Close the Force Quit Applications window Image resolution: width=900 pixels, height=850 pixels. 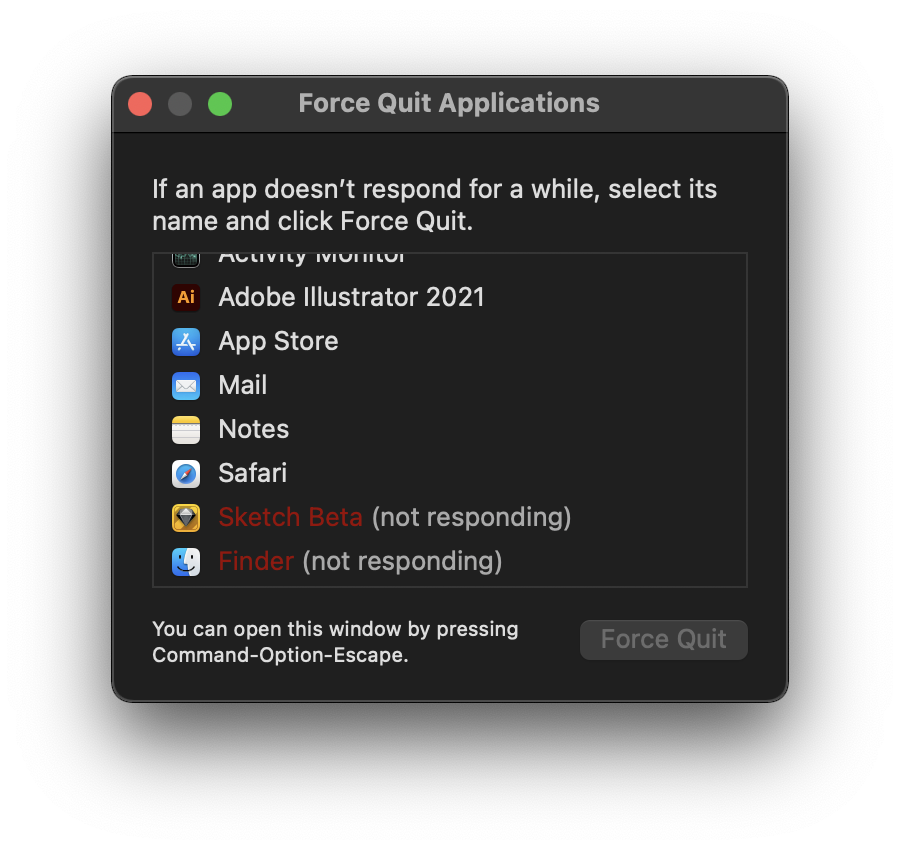140,104
